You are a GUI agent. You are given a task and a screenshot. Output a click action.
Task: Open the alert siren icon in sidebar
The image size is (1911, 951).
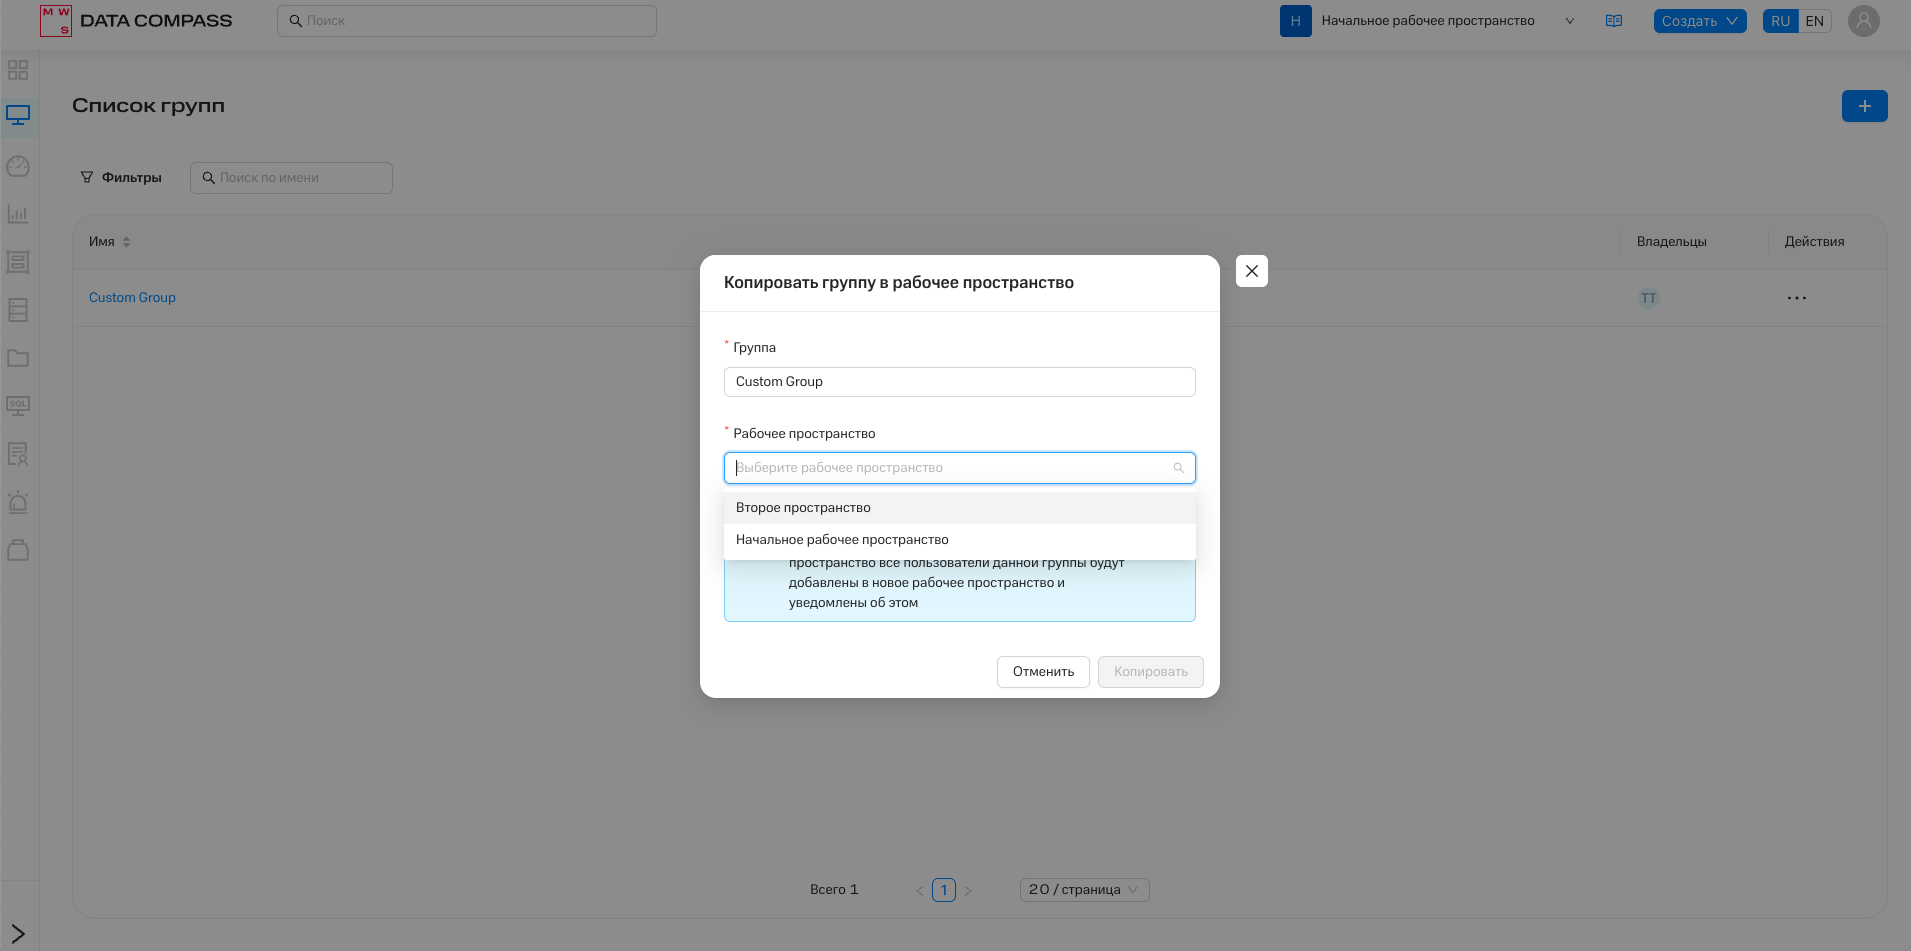pyautogui.click(x=18, y=502)
